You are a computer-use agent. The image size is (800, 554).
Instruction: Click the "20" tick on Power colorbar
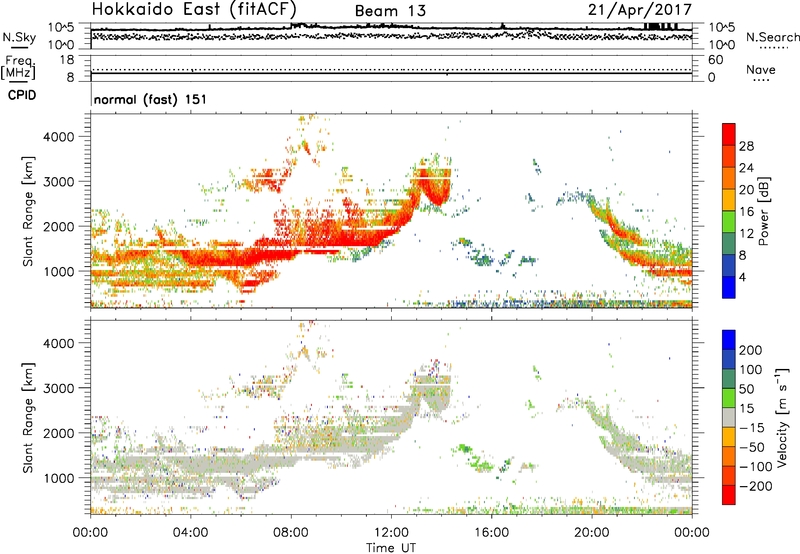746,190
